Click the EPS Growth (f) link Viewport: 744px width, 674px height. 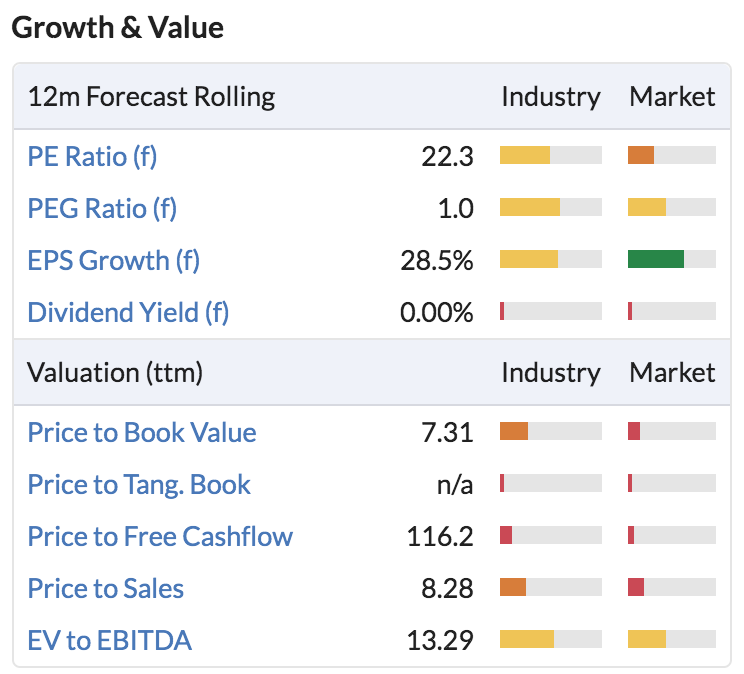tap(113, 260)
